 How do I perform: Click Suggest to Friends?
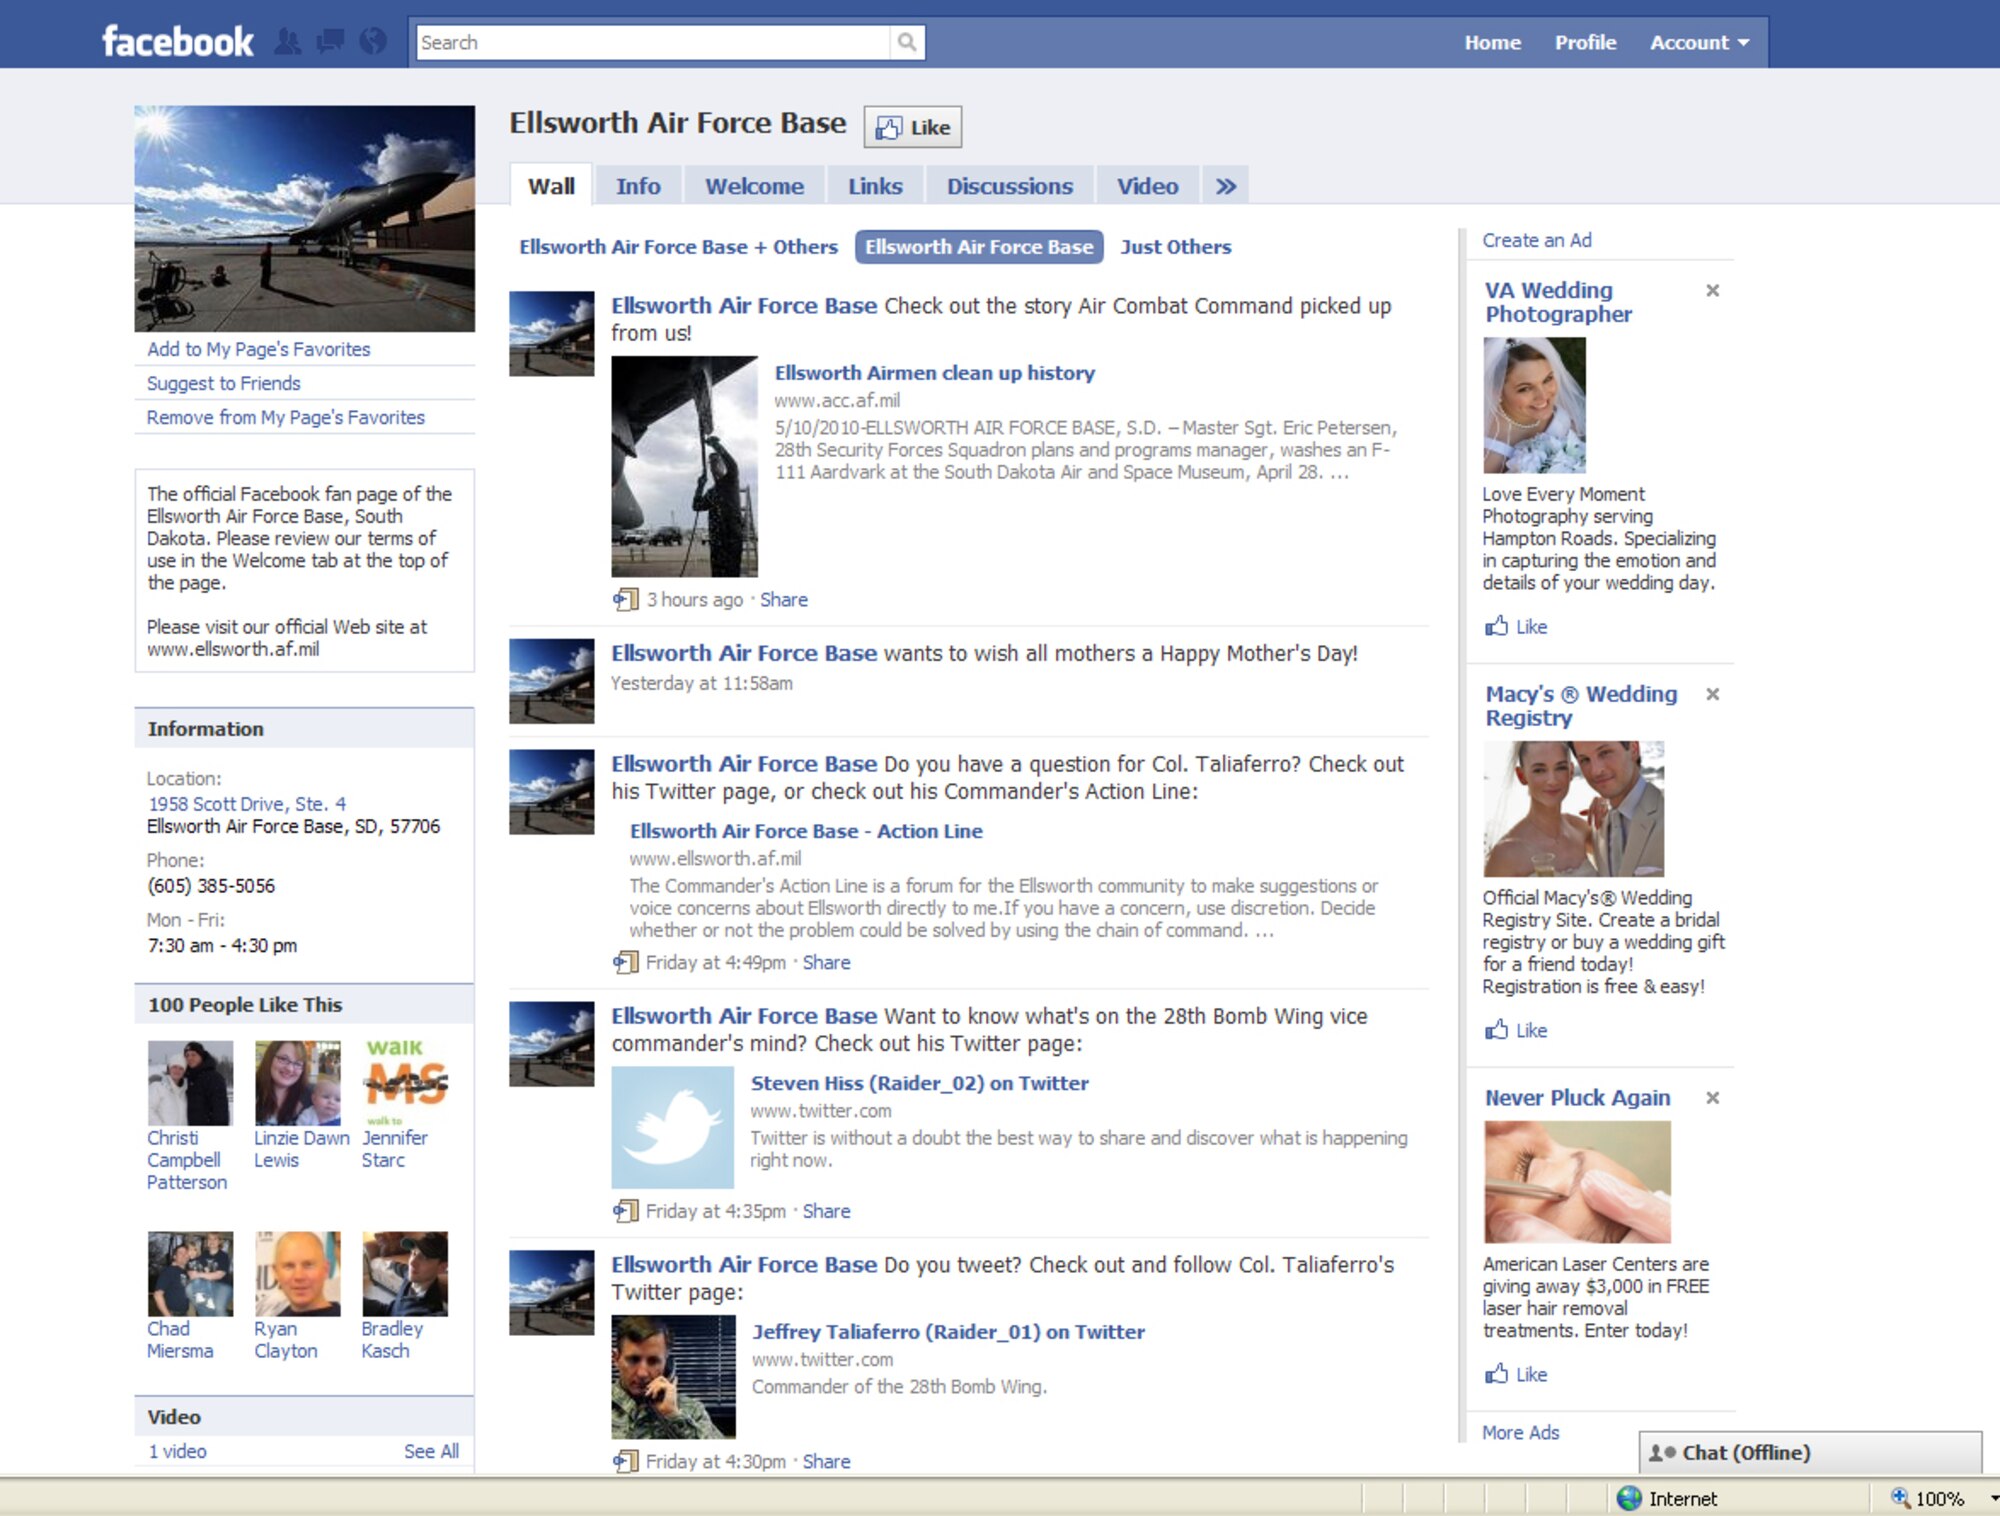click(223, 383)
